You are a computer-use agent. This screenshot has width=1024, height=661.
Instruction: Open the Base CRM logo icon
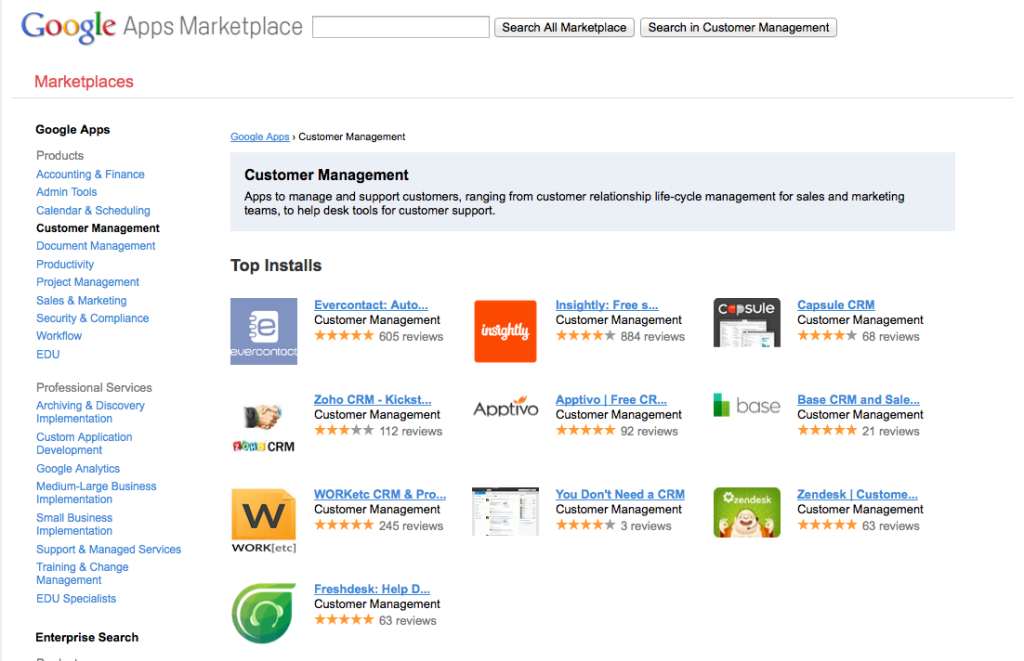(x=747, y=406)
